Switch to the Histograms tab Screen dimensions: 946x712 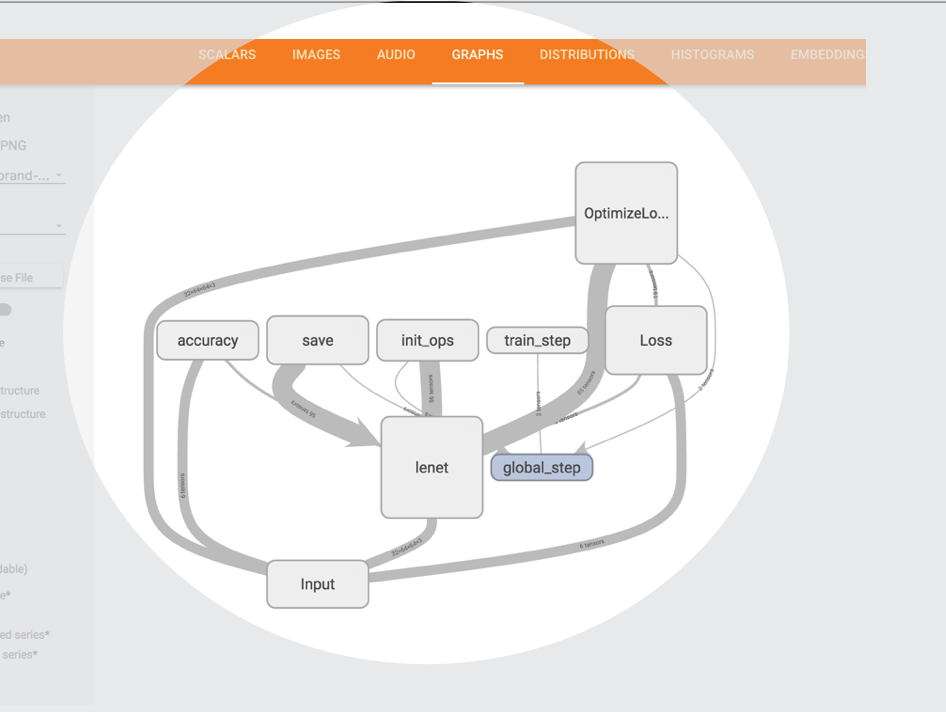712,55
